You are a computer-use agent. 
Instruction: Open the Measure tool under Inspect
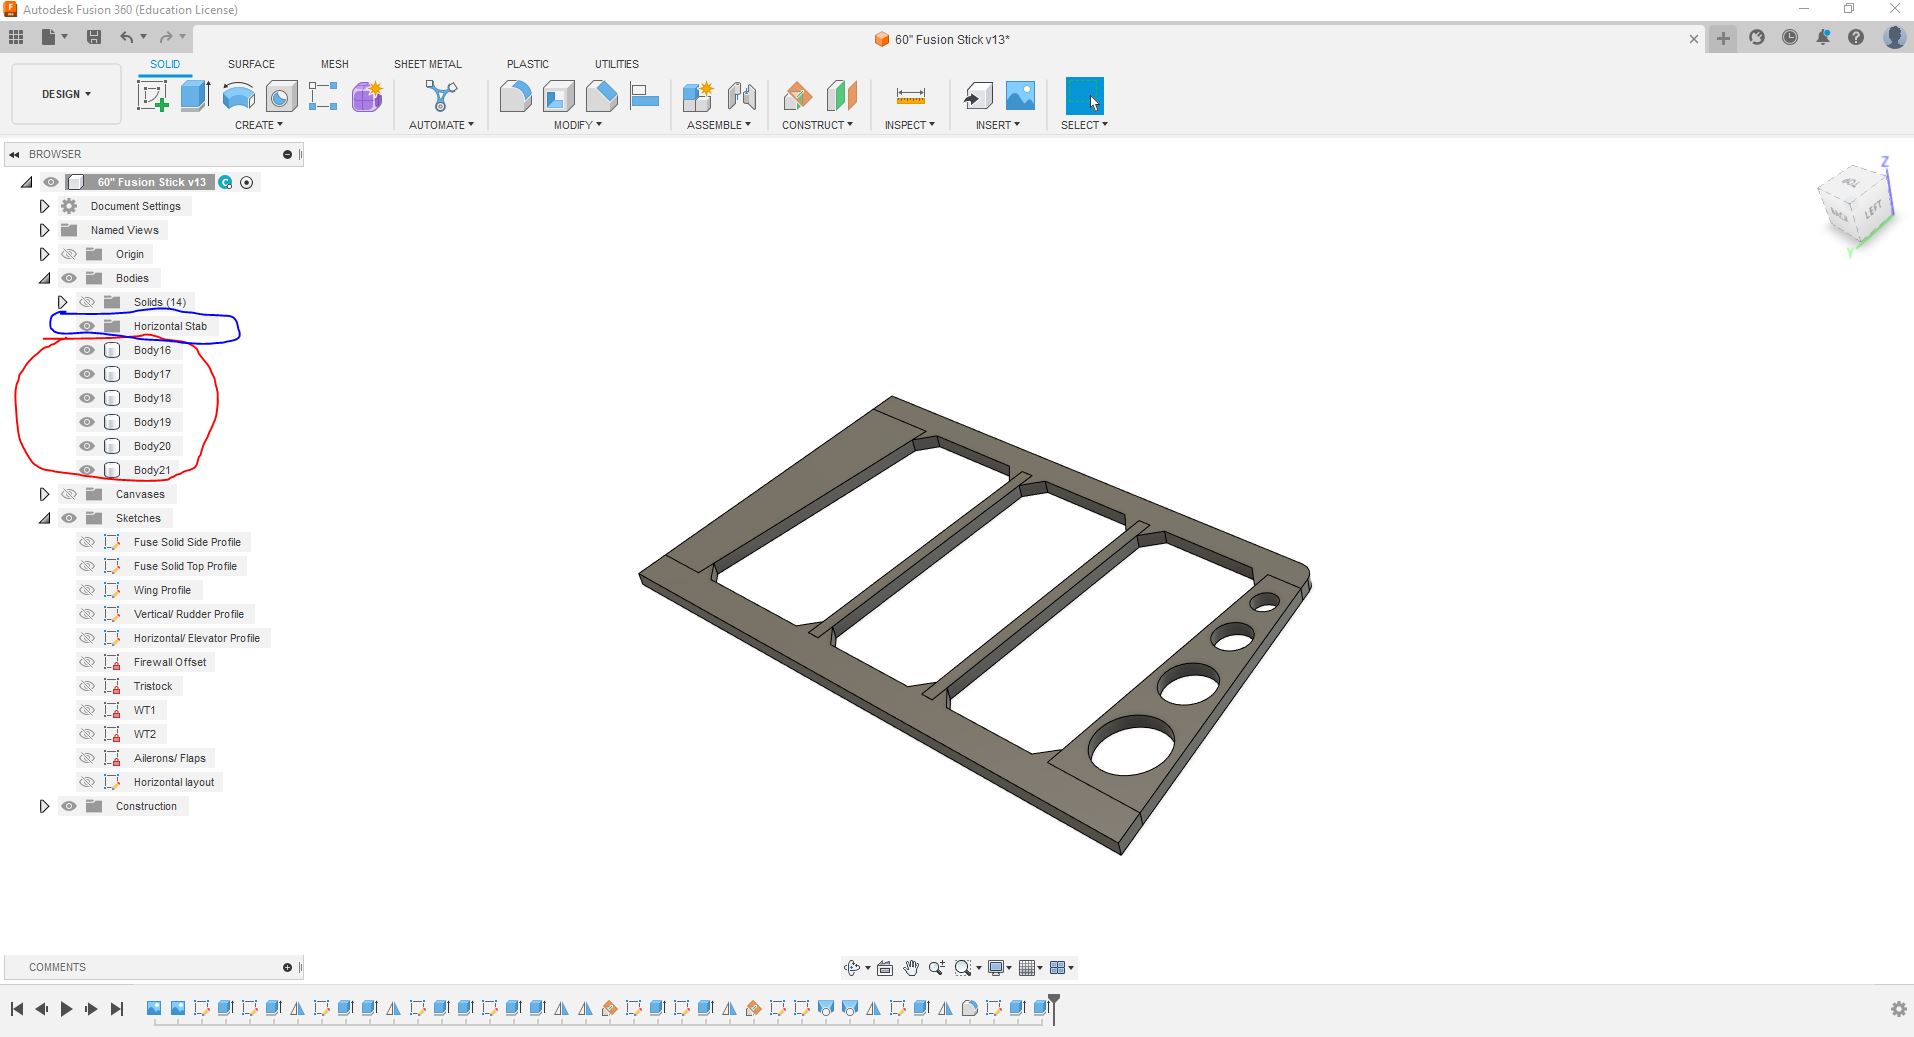click(910, 96)
